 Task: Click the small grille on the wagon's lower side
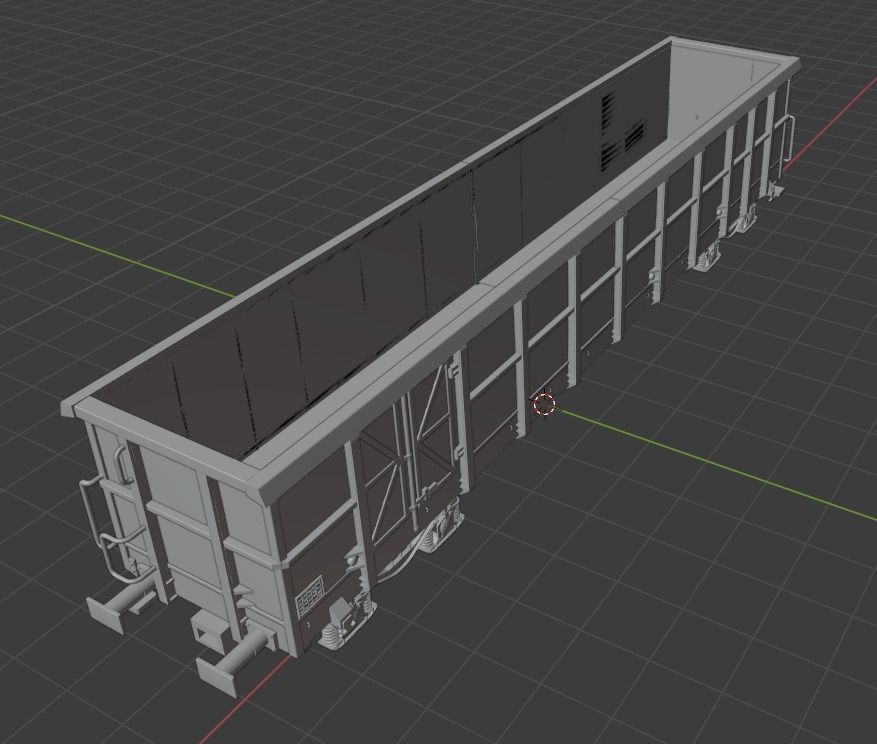(309, 594)
